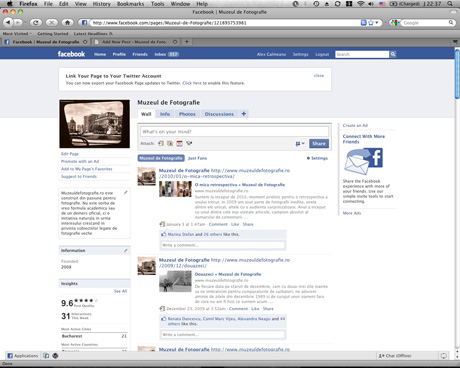The image size is (460, 368).
Task: Click the page profile photo
Action: pyautogui.click(x=95, y=124)
